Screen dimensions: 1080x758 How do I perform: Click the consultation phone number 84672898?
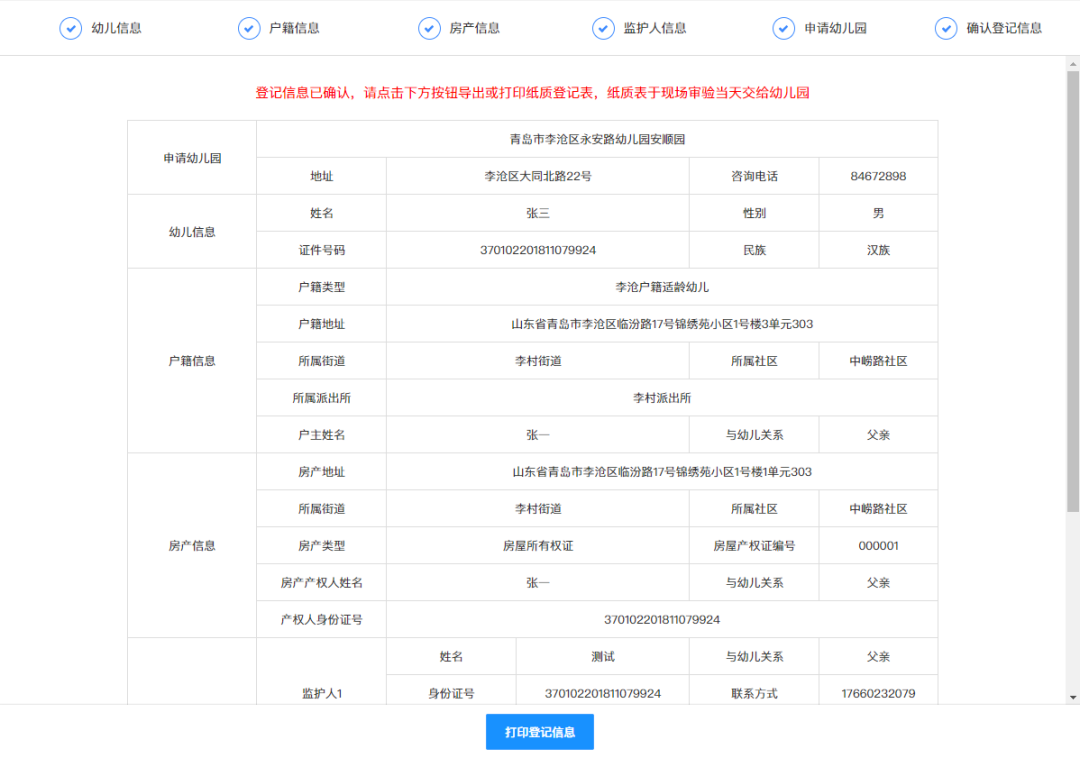(878, 176)
